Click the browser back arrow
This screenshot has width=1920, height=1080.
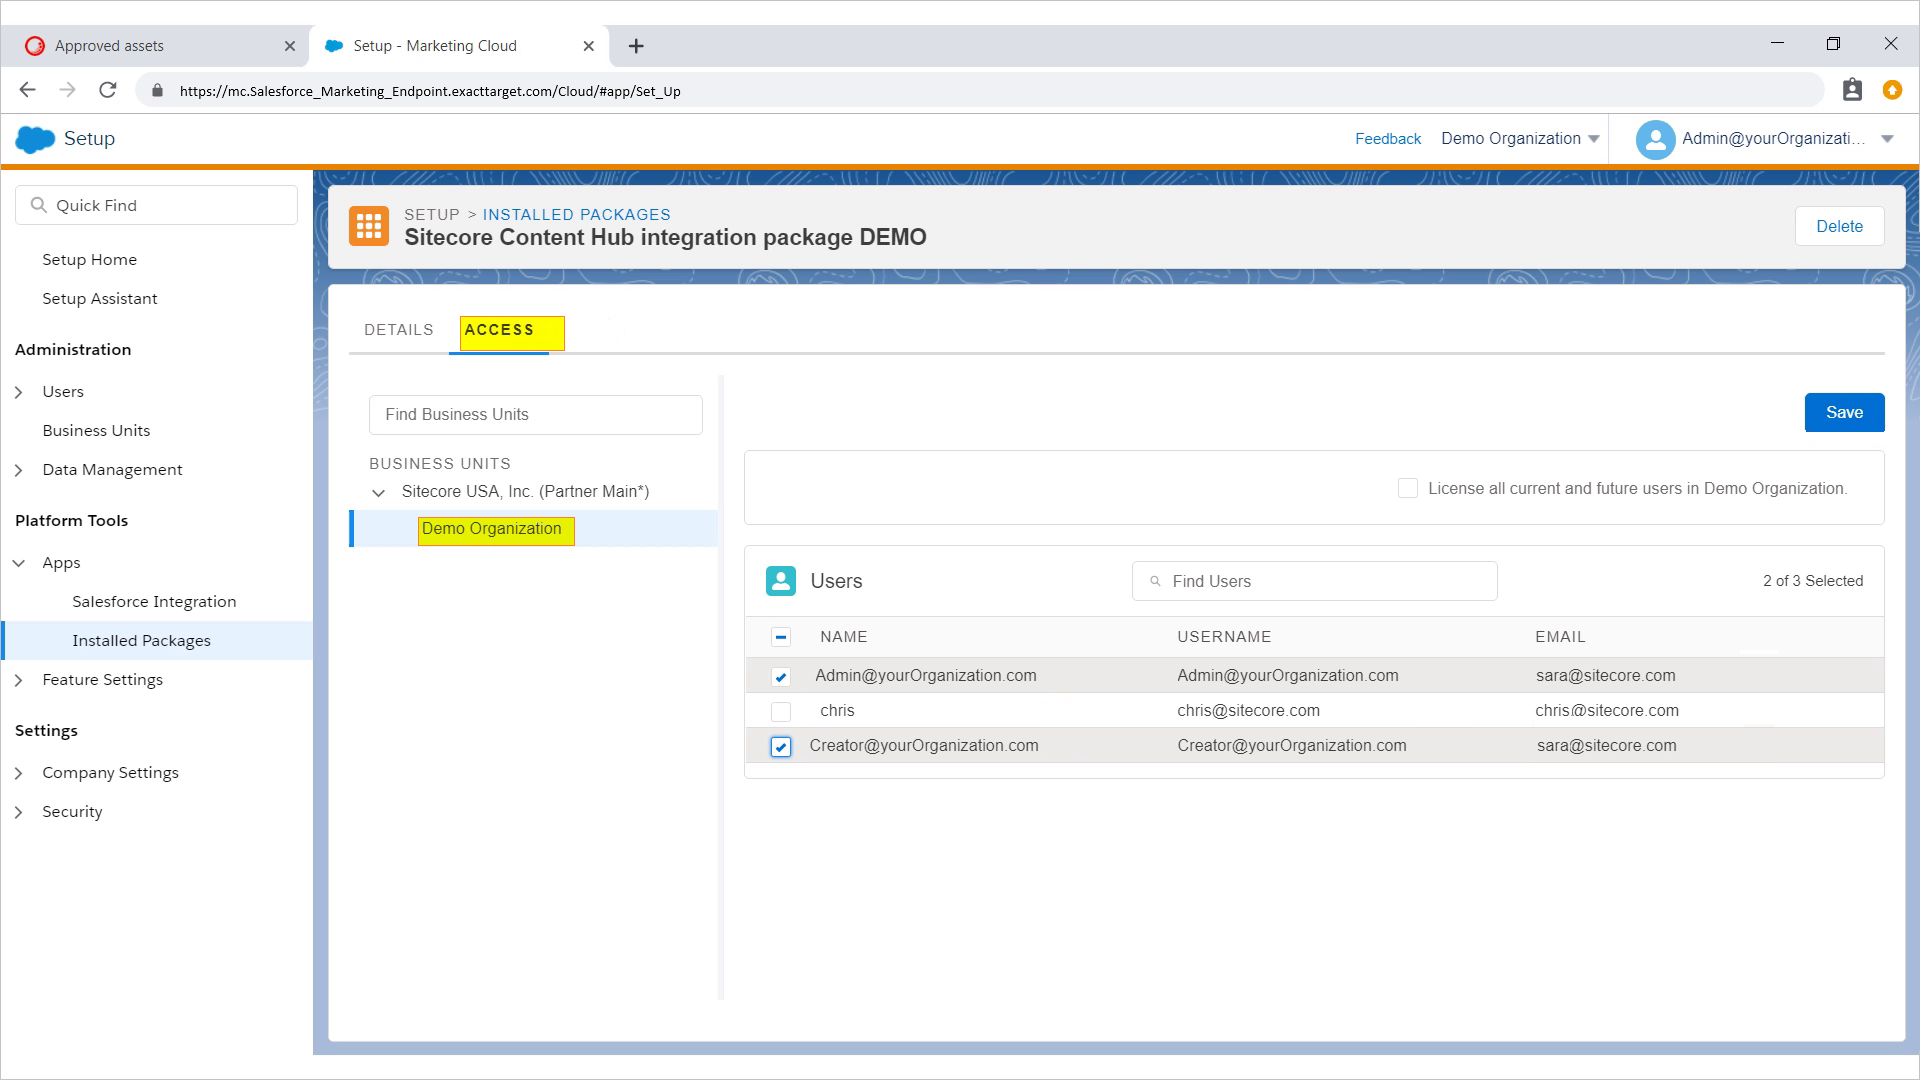(x=27, y=90)
